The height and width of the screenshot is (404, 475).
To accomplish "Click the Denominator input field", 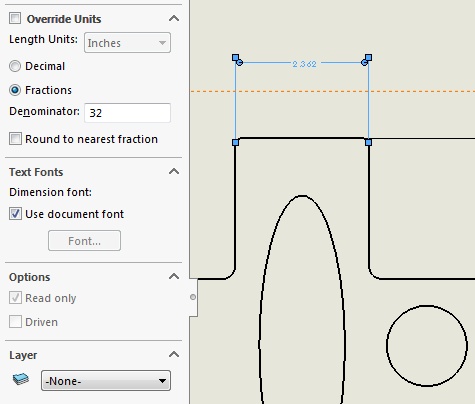I will 127,113.
